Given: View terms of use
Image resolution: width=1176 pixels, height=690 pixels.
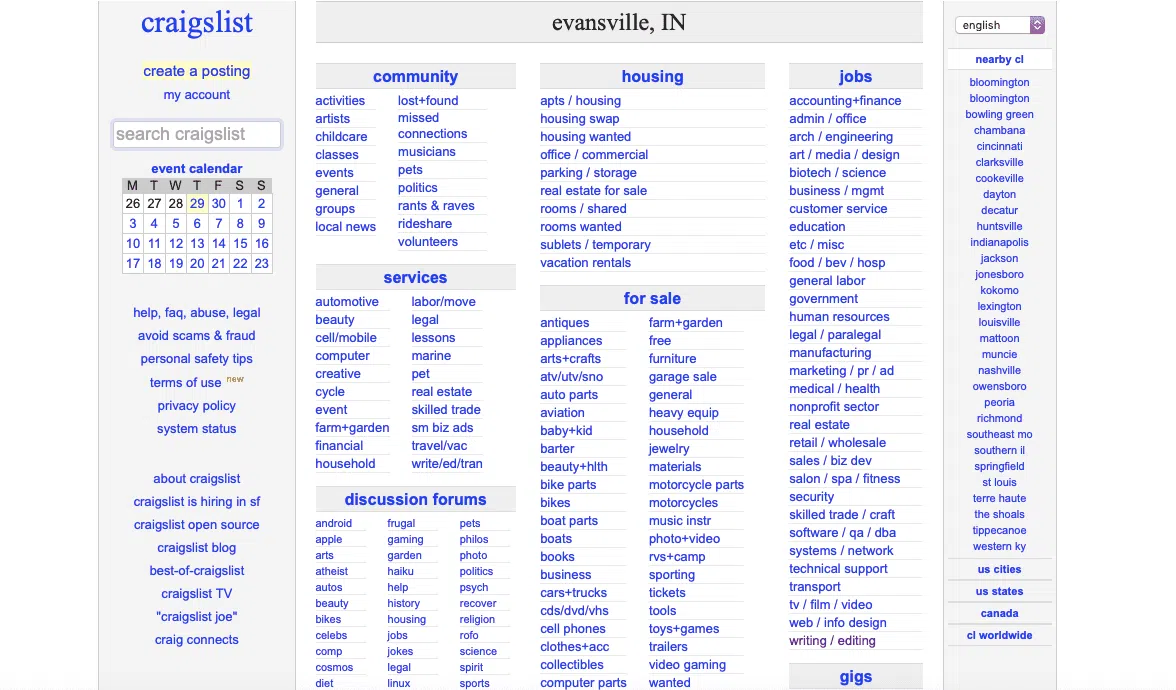Looking at the screenshot, I should (185, 382).
